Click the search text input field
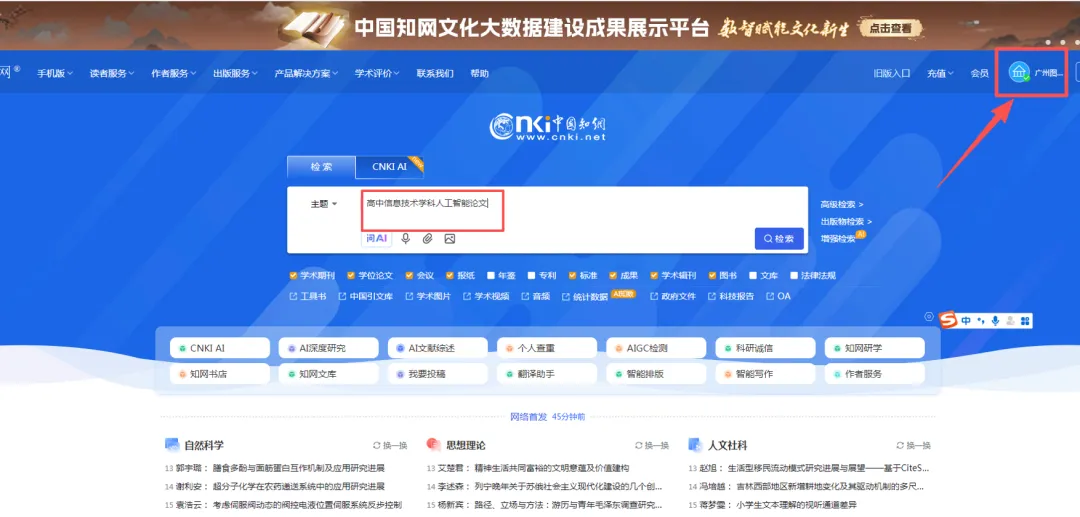Viewport: 1080px width, 517px height. (433, 211)
